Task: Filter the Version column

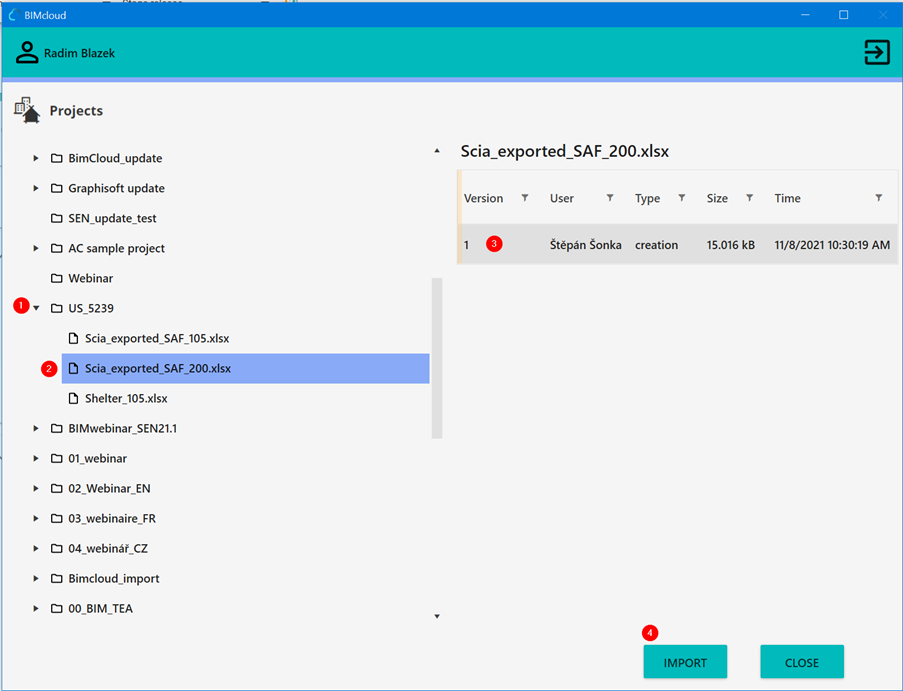Action: [525, 198]
